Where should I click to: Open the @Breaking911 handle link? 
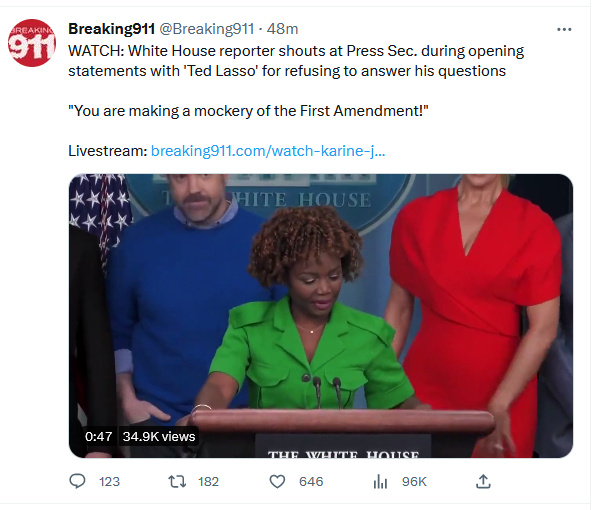(x=206, y=29)
